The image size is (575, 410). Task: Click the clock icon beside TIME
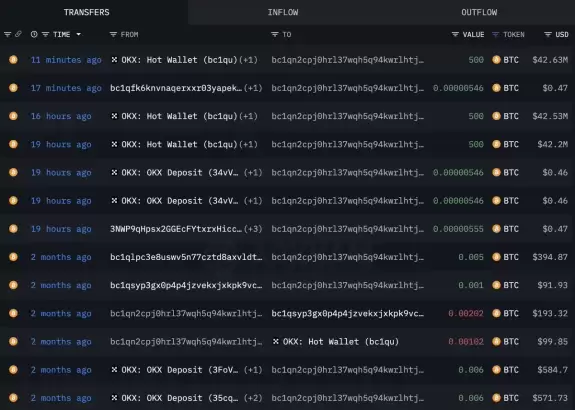pos(34,34)
